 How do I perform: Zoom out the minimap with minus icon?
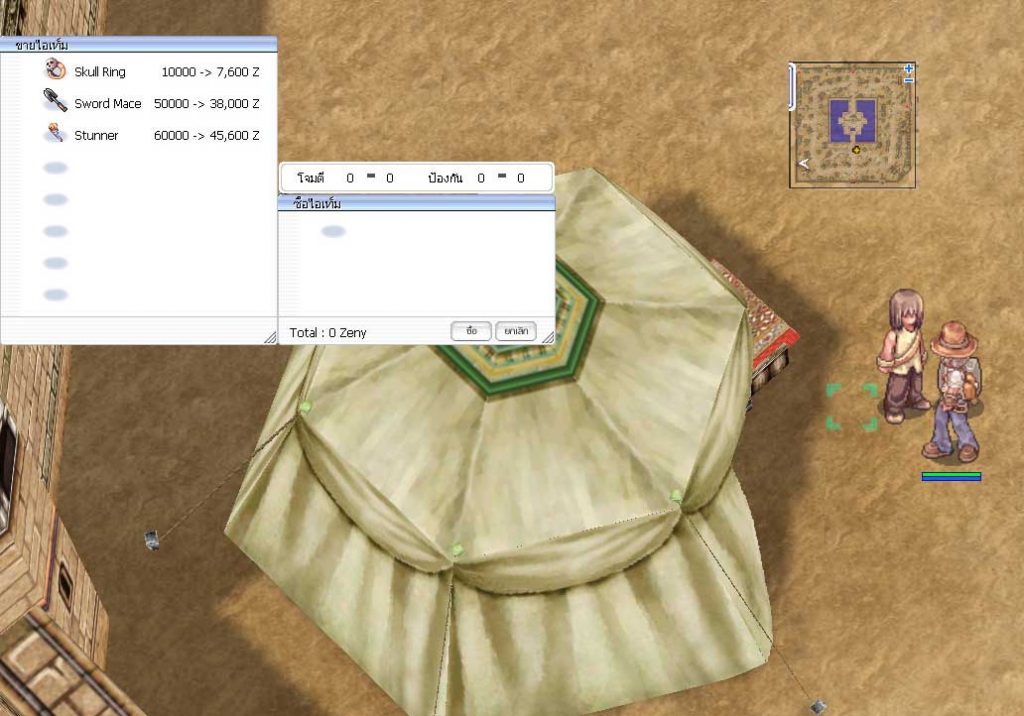908,80
